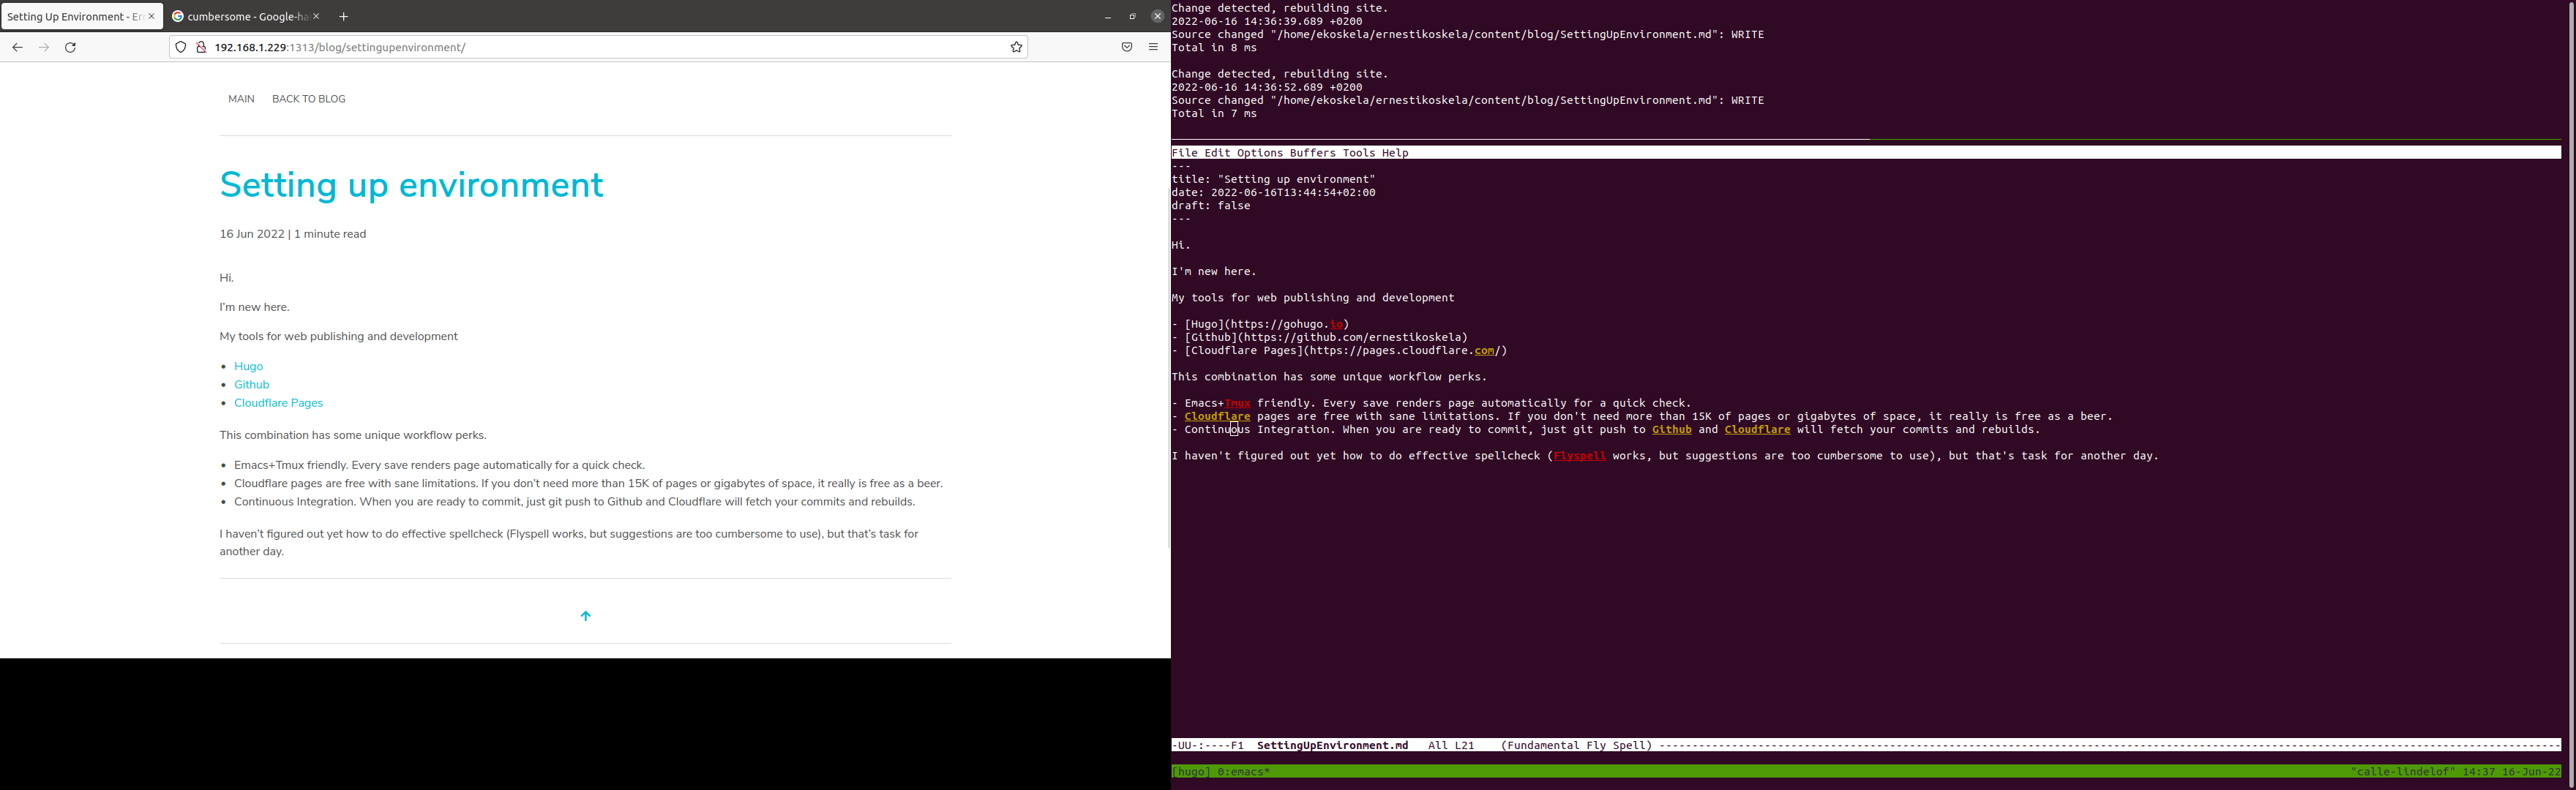Follow the MAIN navigation link
This screenshot has height=790, width=2576.
coord(241,99)
